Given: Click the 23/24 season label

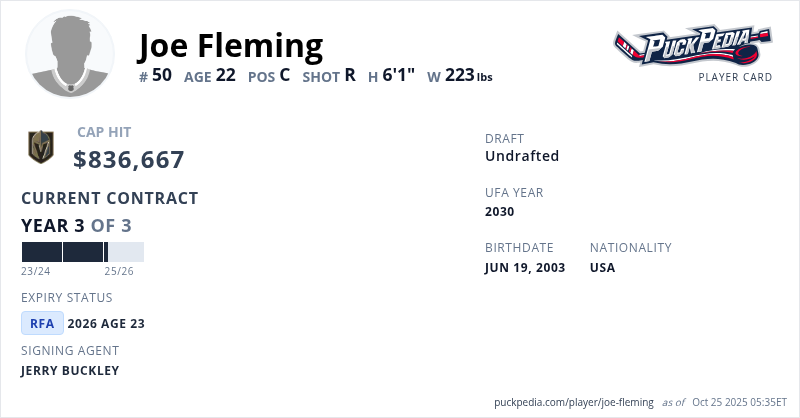Looking at the screenshot, I should pyautogui.click(x=36, y=271).
